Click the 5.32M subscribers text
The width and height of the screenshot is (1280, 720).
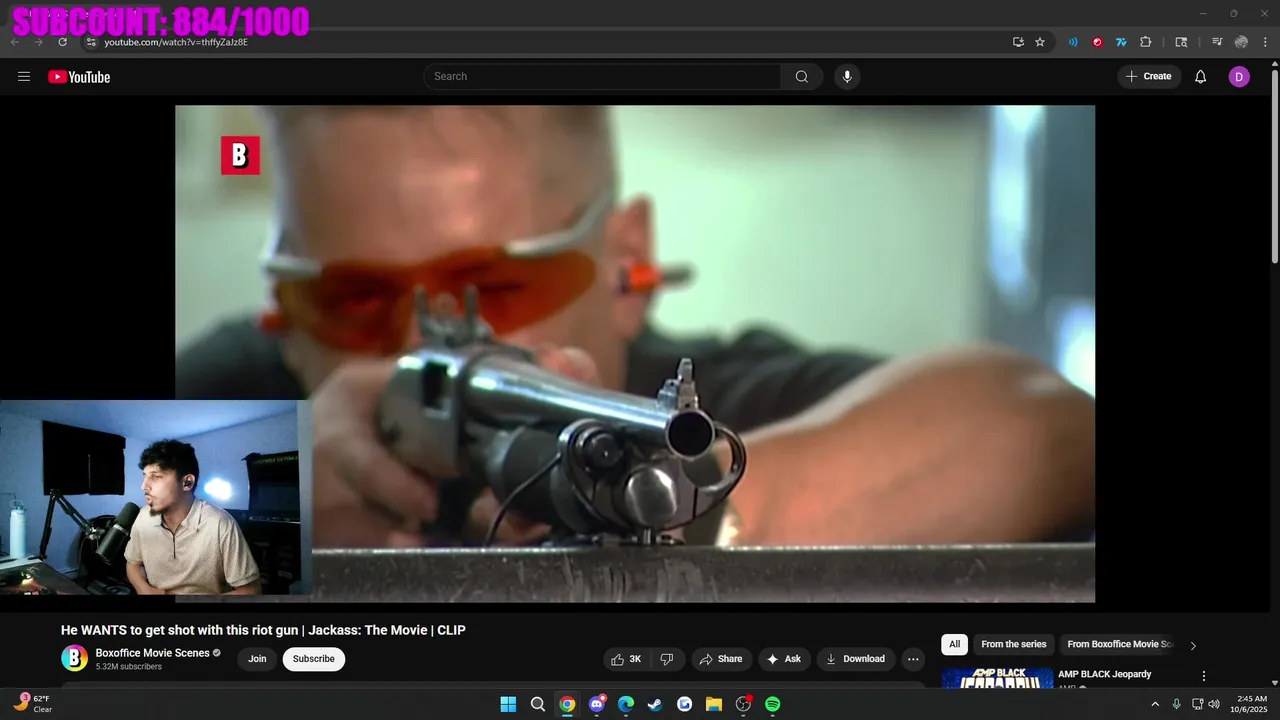(x=128, y=667)
